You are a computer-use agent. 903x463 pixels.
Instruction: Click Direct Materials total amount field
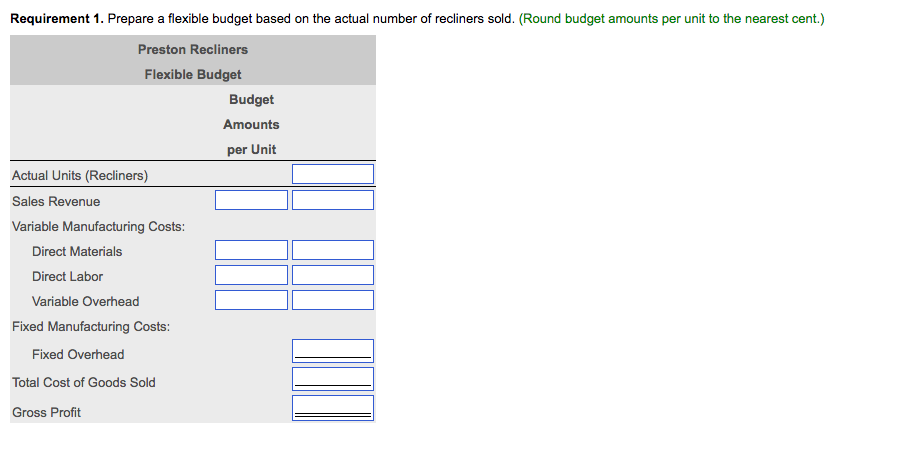333,250
